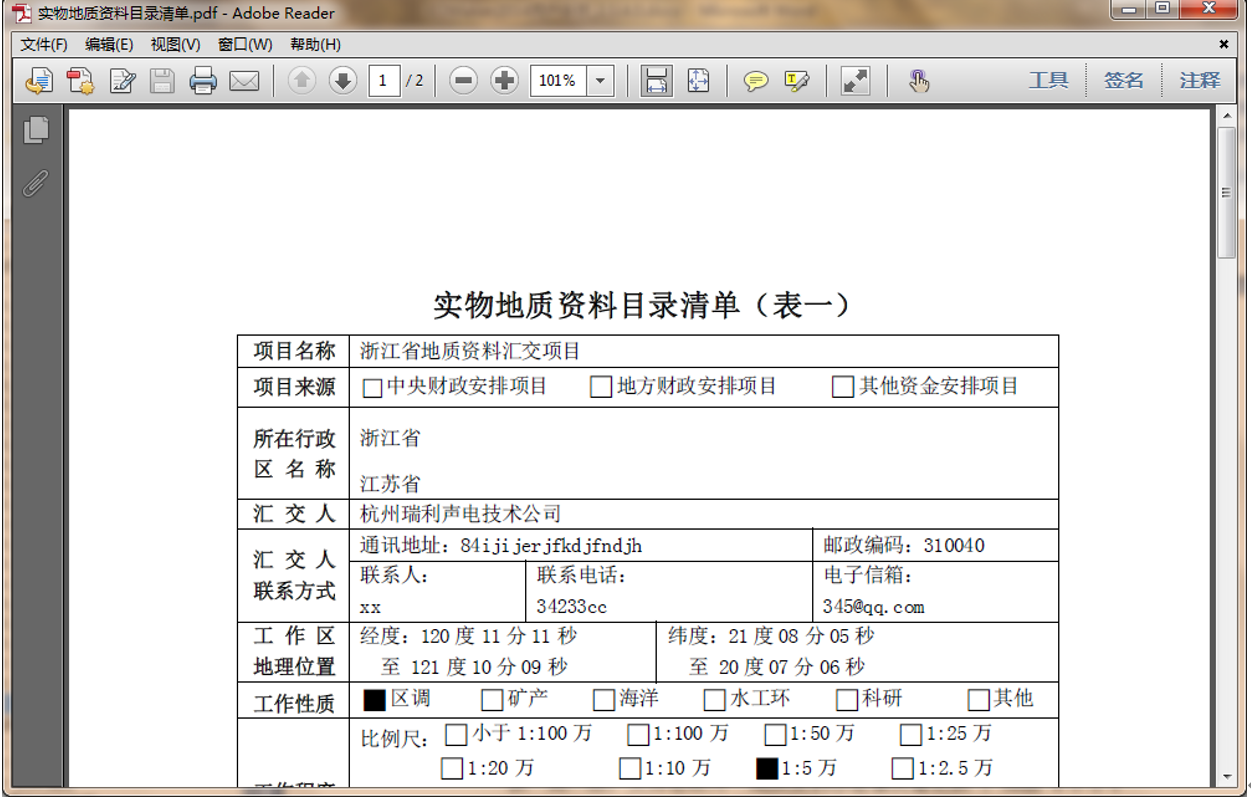Check the 地方财政安排项目 checkbox

601,387
